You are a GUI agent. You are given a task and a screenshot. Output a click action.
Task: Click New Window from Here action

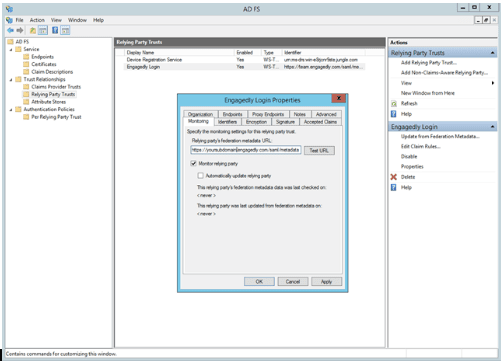(x=428, y=93)
